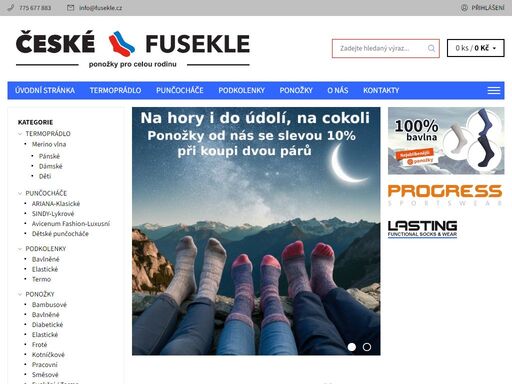Open Froté socks subcategory

pos(39,345)
